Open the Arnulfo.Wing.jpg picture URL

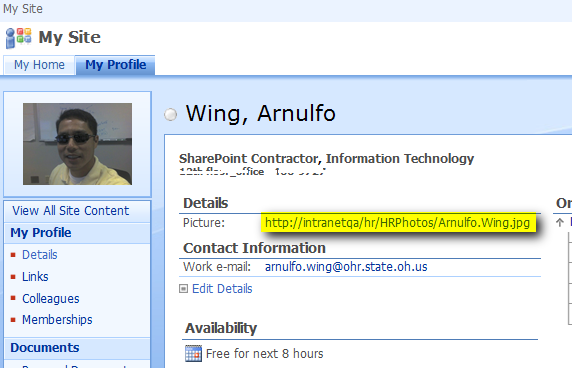(x=397, y=222)
